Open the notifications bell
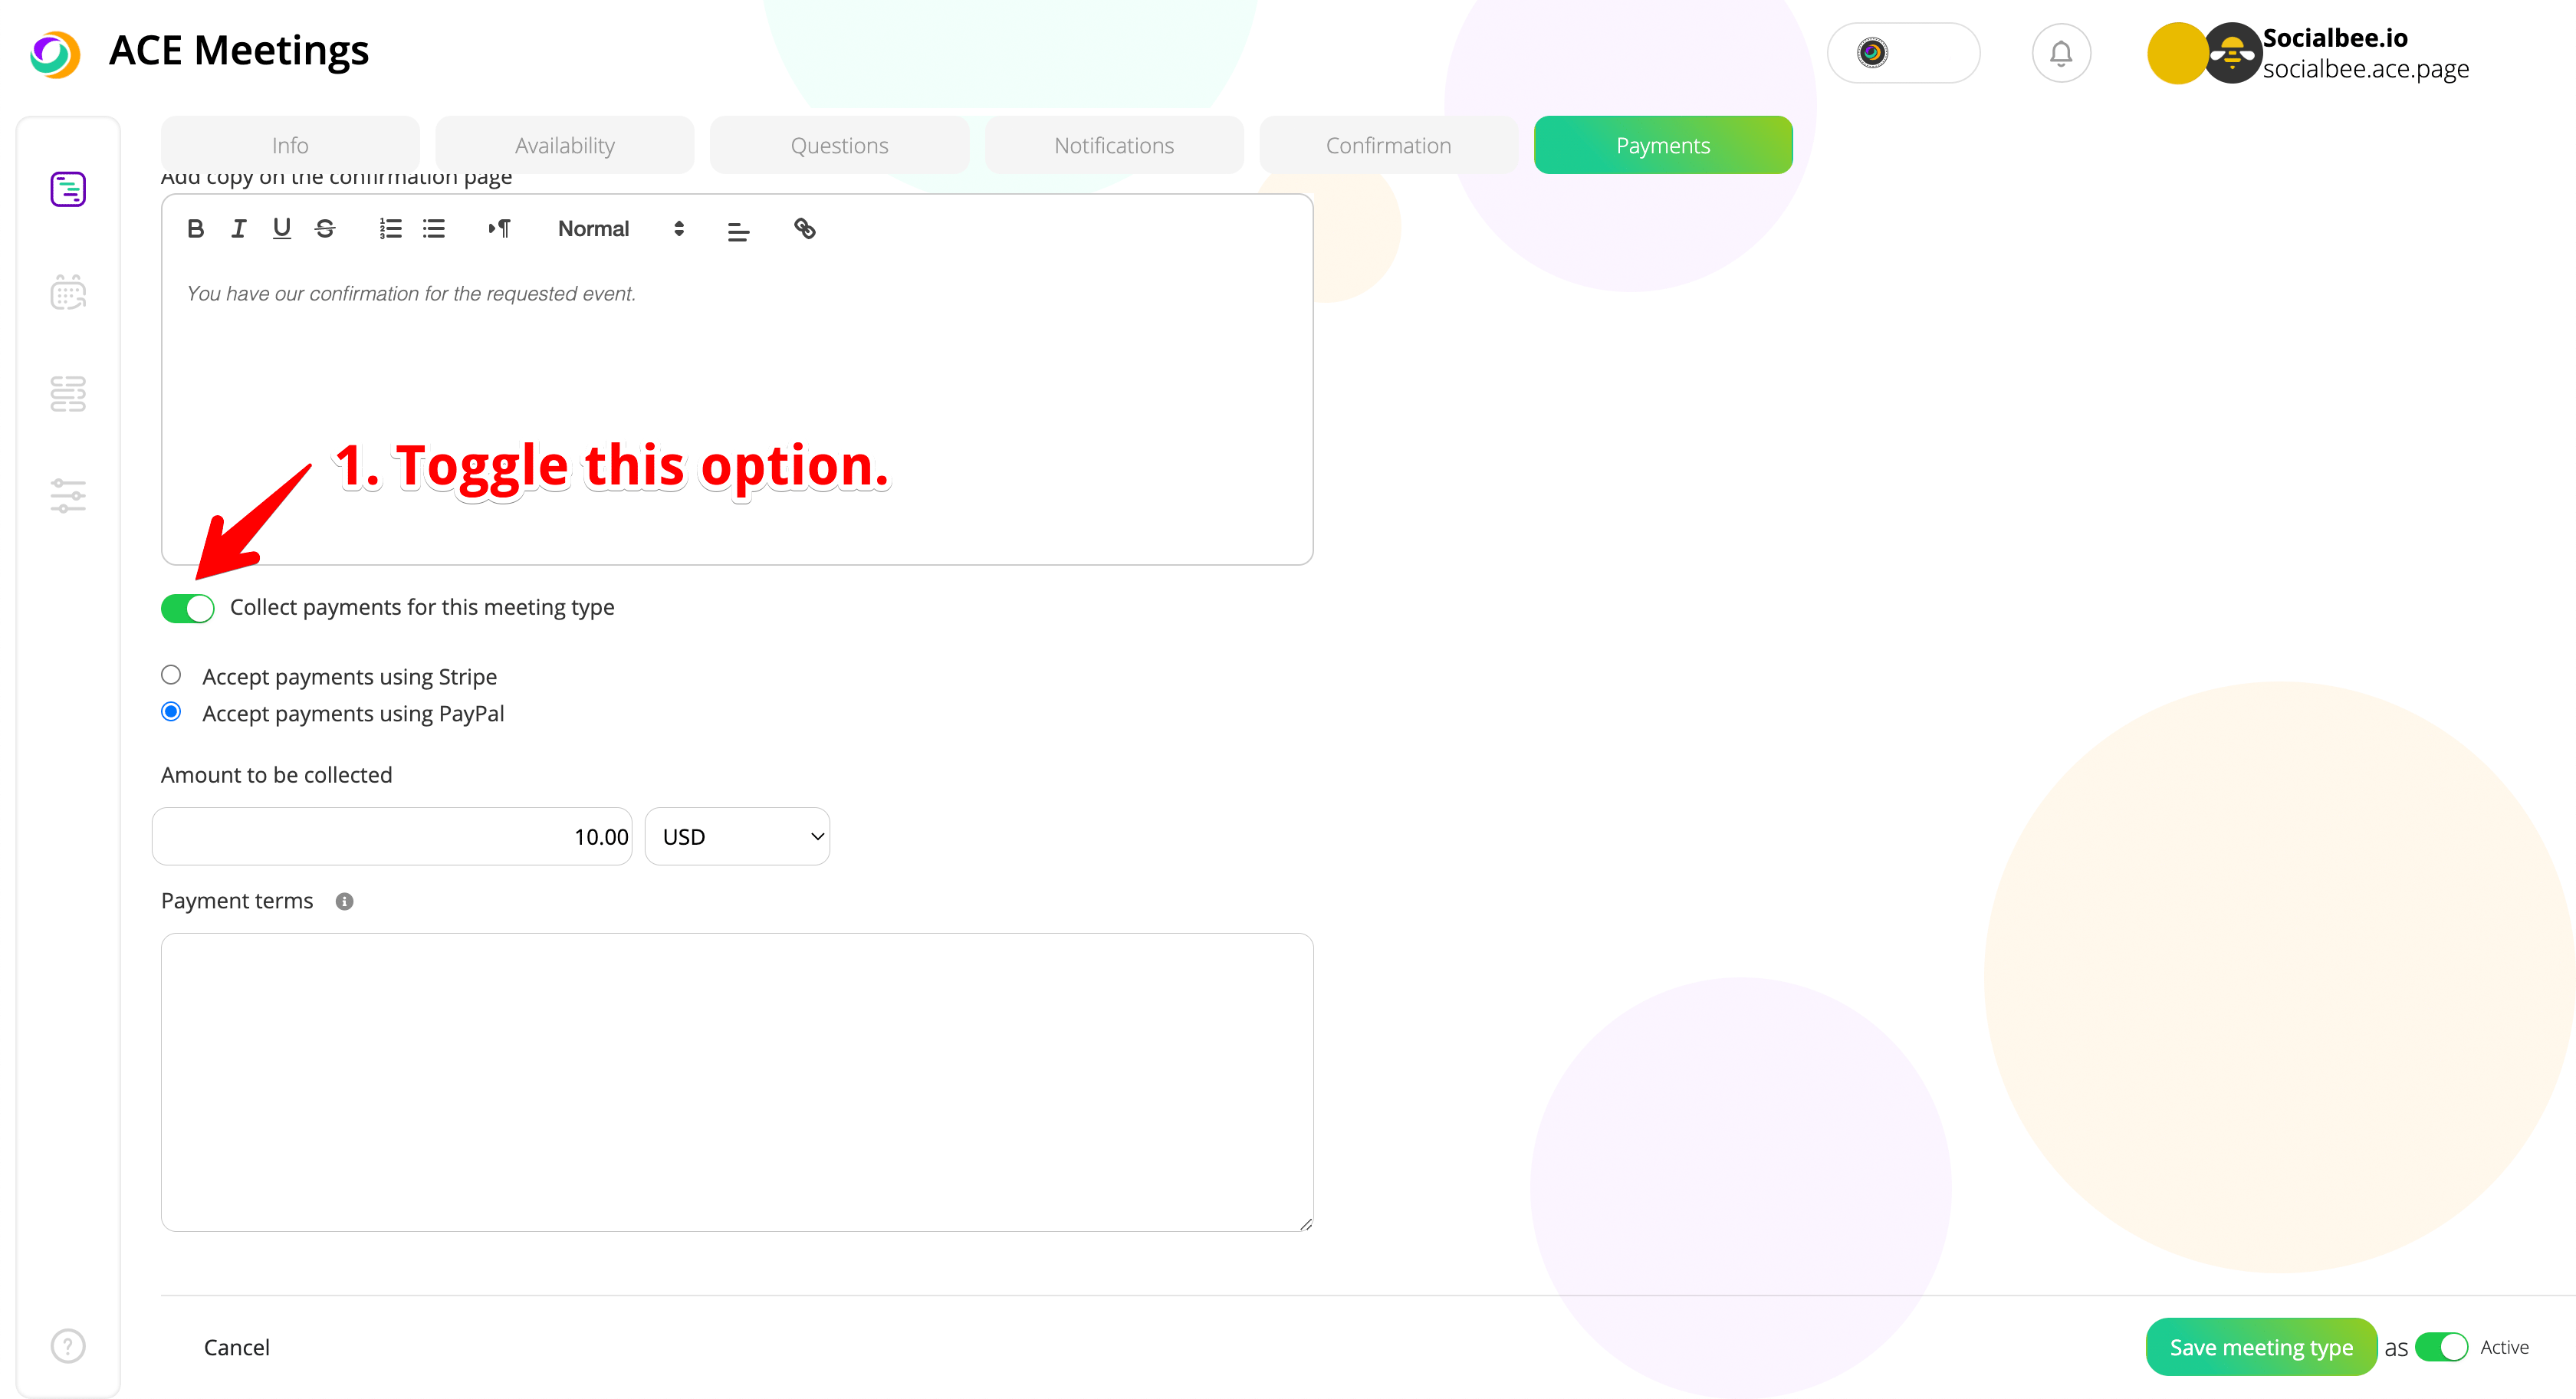 click(x=2061, y=53)
